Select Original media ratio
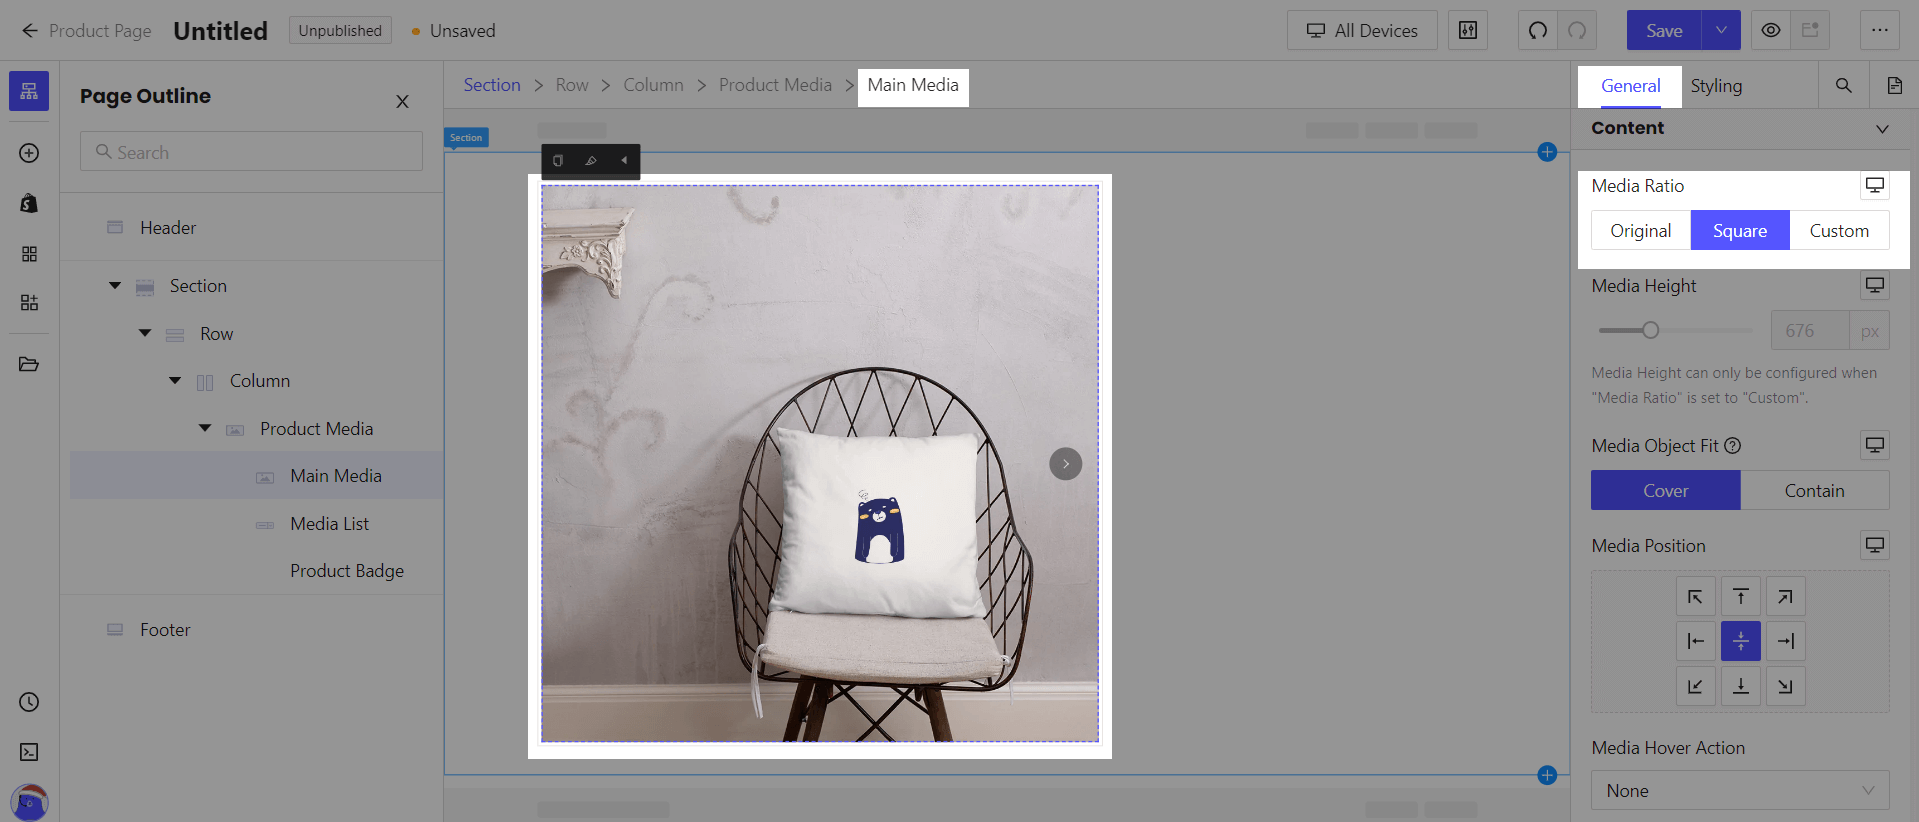 pos(1641,230)
